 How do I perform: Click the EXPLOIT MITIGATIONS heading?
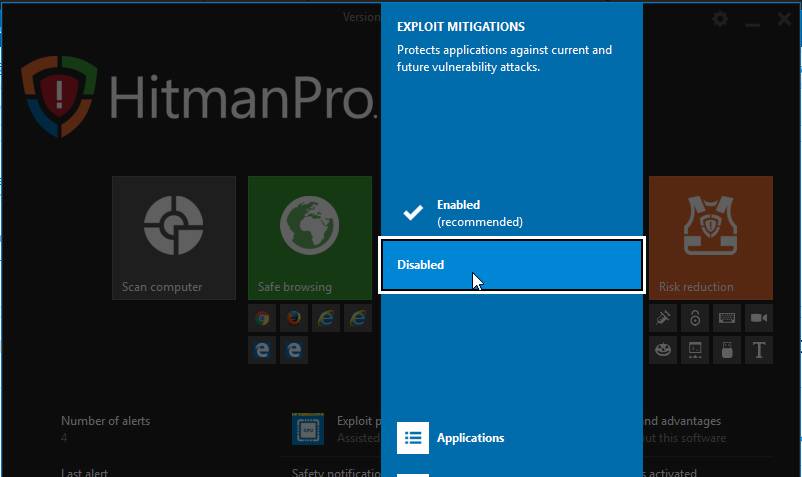click(x=461, y=27)
